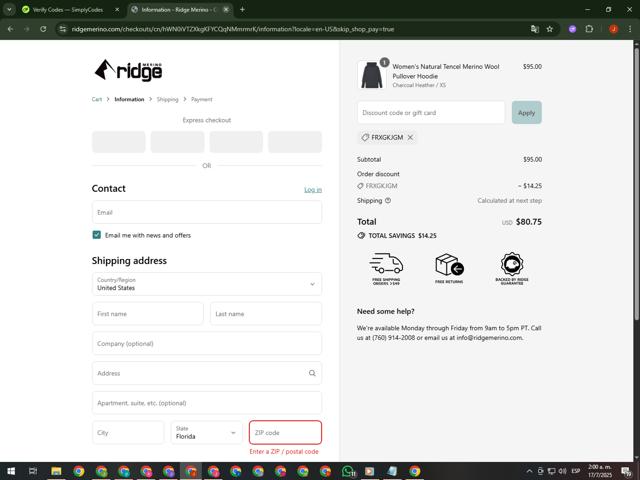Select the Information Ridge Merino tab
640x480 pixels.
click(x=179, y=9)
